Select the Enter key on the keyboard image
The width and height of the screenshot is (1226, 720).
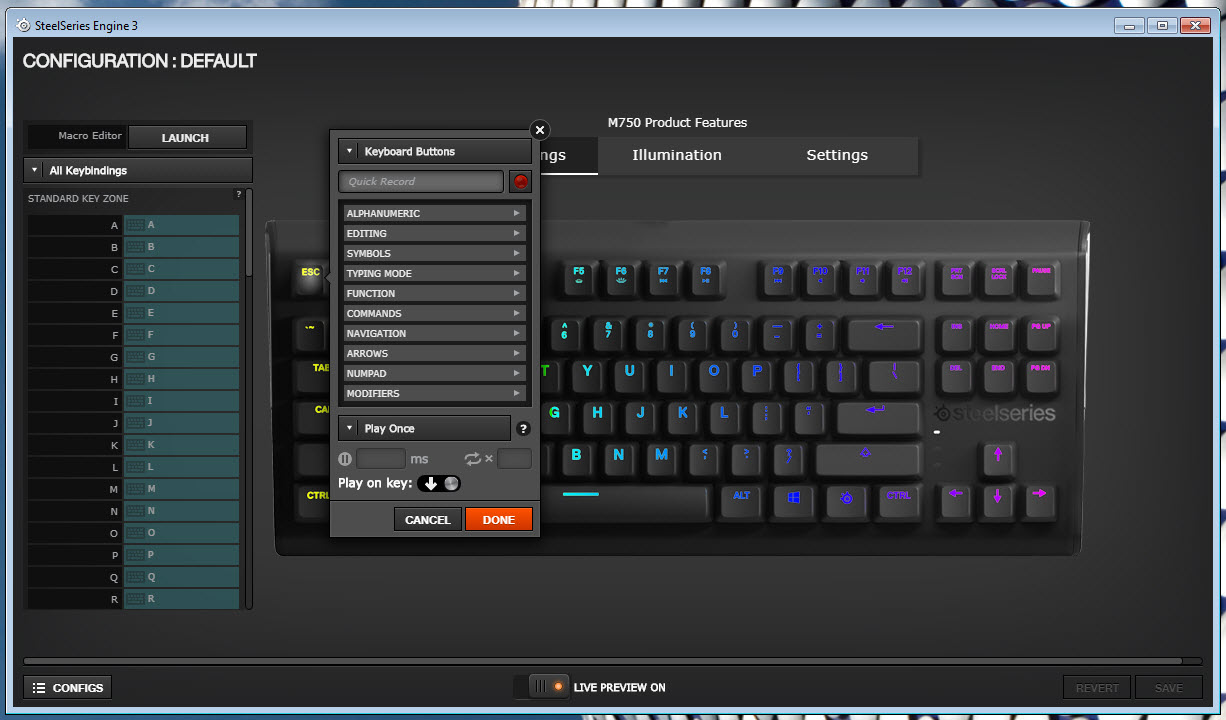coord(876,416)
